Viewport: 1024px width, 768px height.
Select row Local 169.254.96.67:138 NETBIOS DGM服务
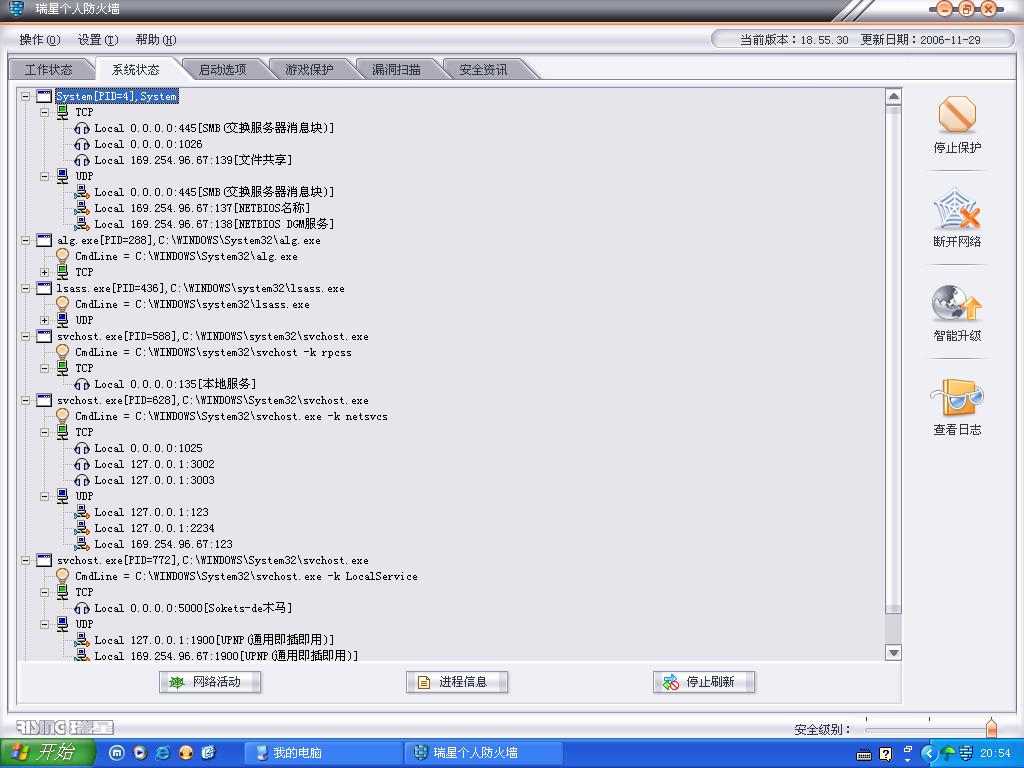pos(214,224)
